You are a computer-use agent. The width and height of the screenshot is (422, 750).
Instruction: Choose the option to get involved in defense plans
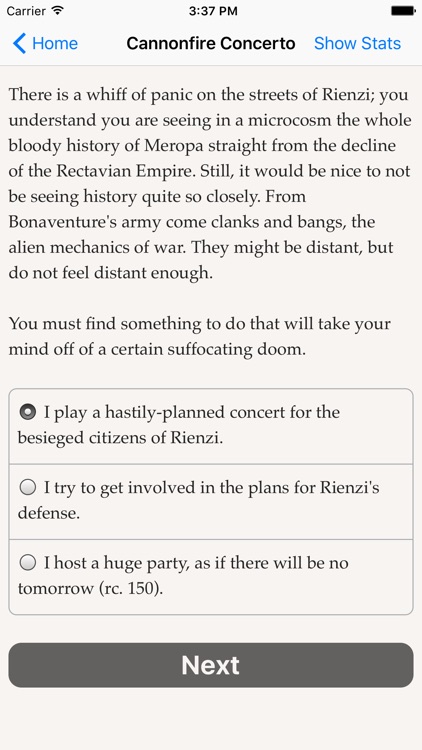[211, 502]
